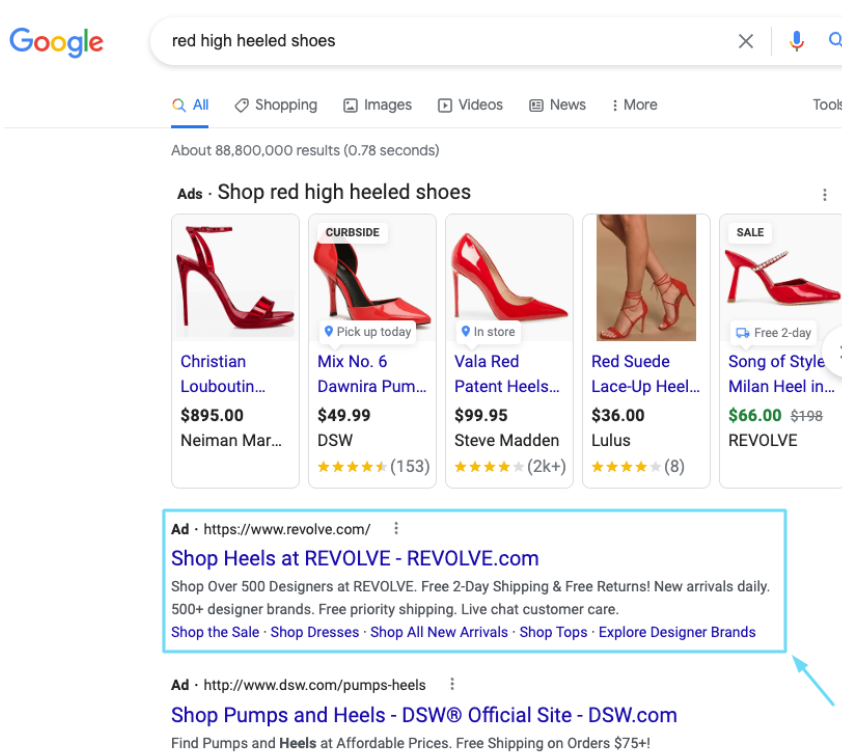Expand the More search options menu

[x=634, y=105]
